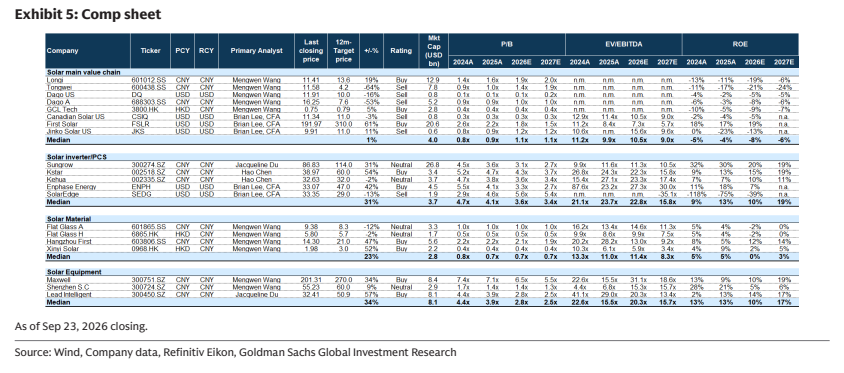
Task: Click the 'Solar Equipment' section label
Action: [x=74, y=272]
